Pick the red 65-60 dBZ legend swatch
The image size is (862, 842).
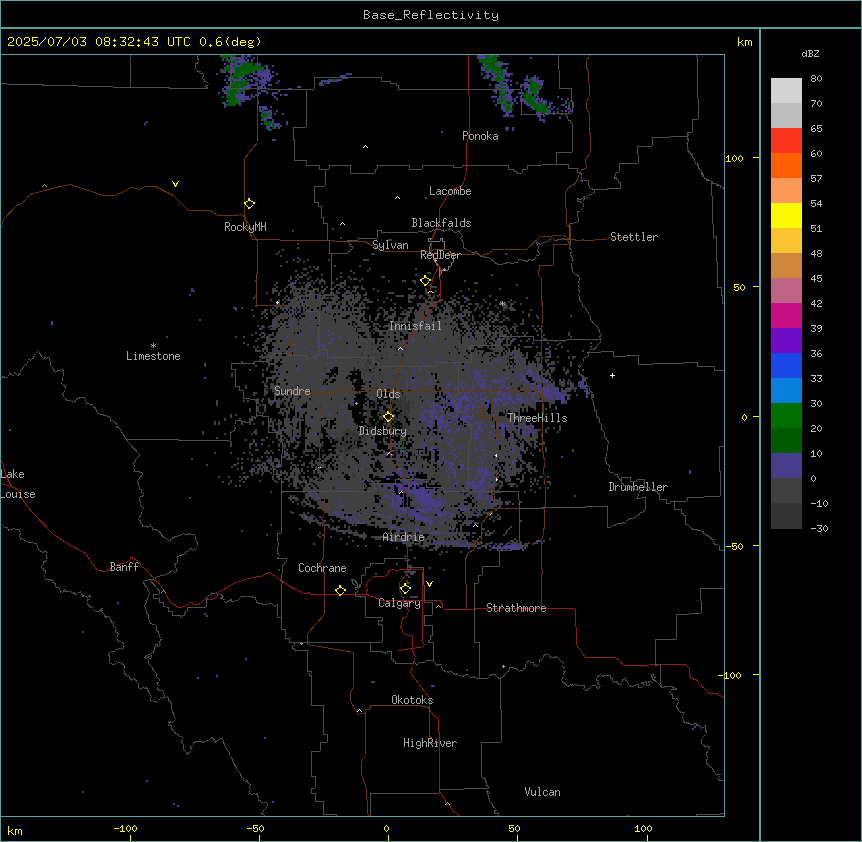[786, 141]
